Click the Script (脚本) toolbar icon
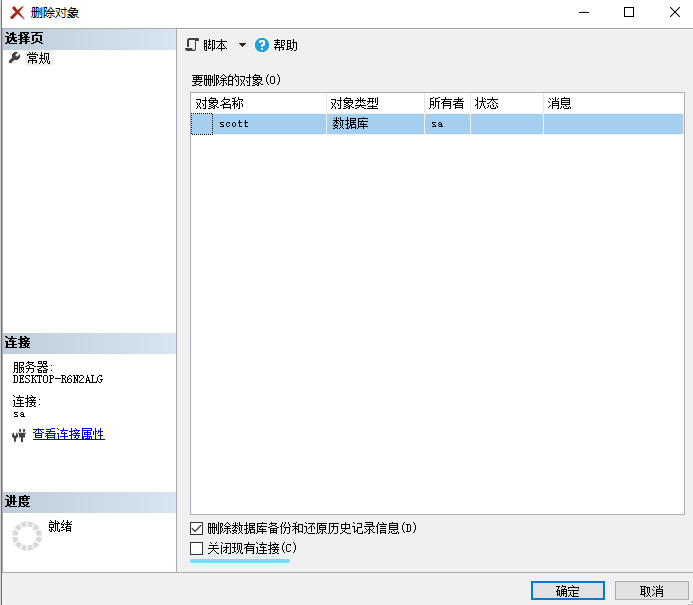 click(x=192, y=45)
